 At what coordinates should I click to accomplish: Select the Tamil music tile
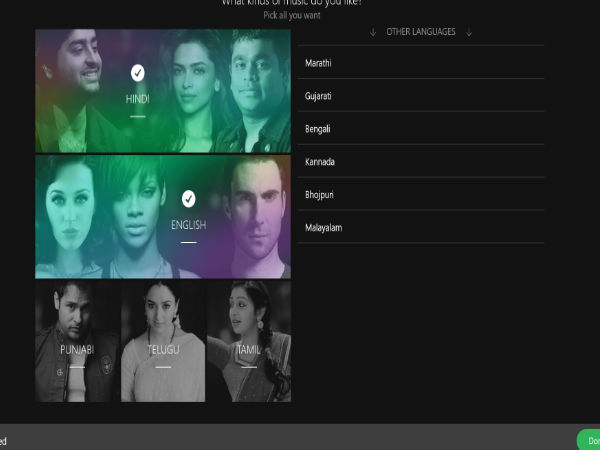pos(249,341)
